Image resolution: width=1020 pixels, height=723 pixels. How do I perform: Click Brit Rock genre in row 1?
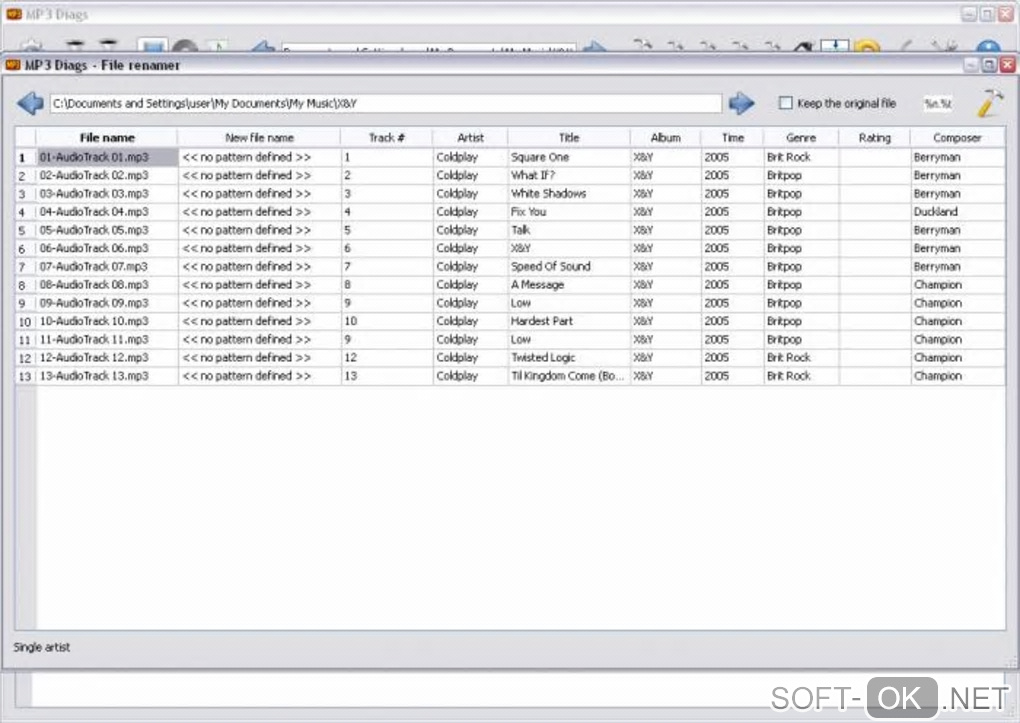801,157
